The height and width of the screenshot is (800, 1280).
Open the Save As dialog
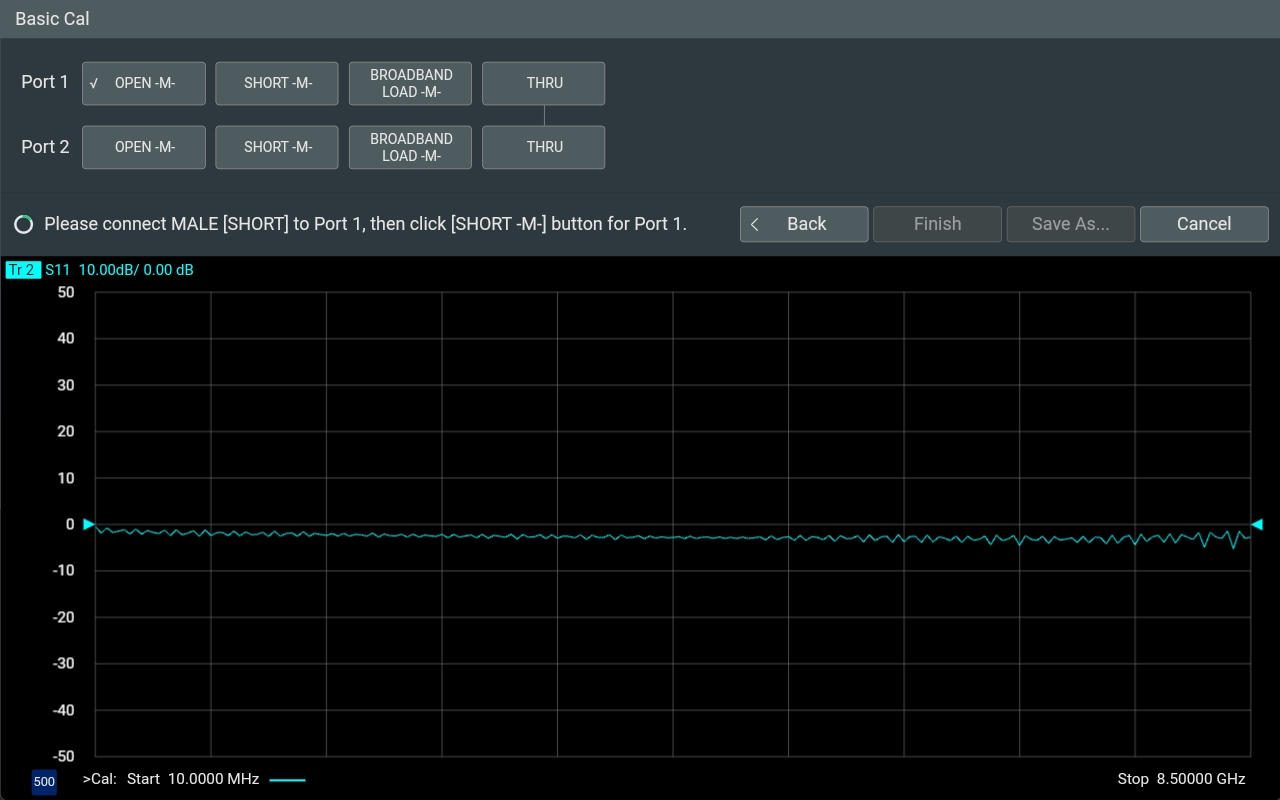[x=1070, y=224]
